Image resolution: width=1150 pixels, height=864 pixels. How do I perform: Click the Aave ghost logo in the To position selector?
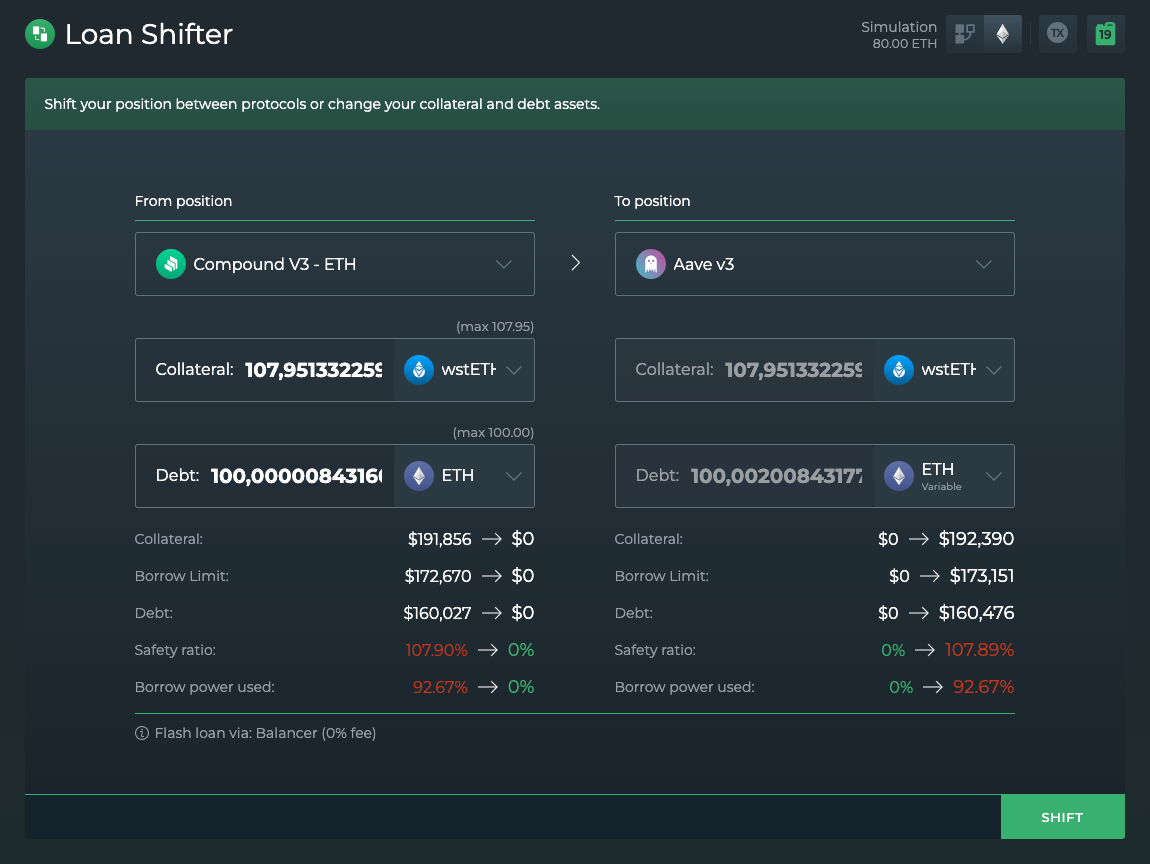click(x=651, y=264)
